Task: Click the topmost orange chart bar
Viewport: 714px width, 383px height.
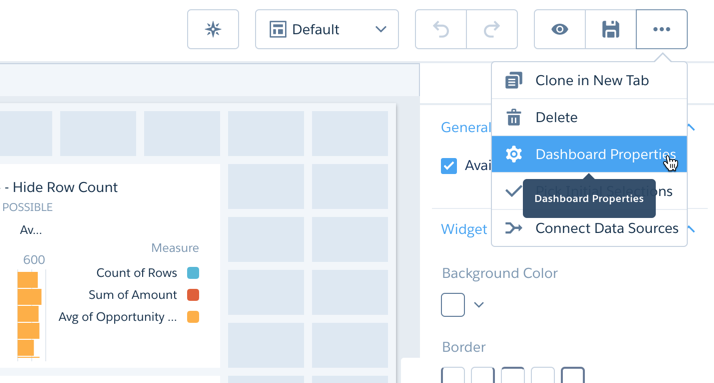Action: point(28,280)
